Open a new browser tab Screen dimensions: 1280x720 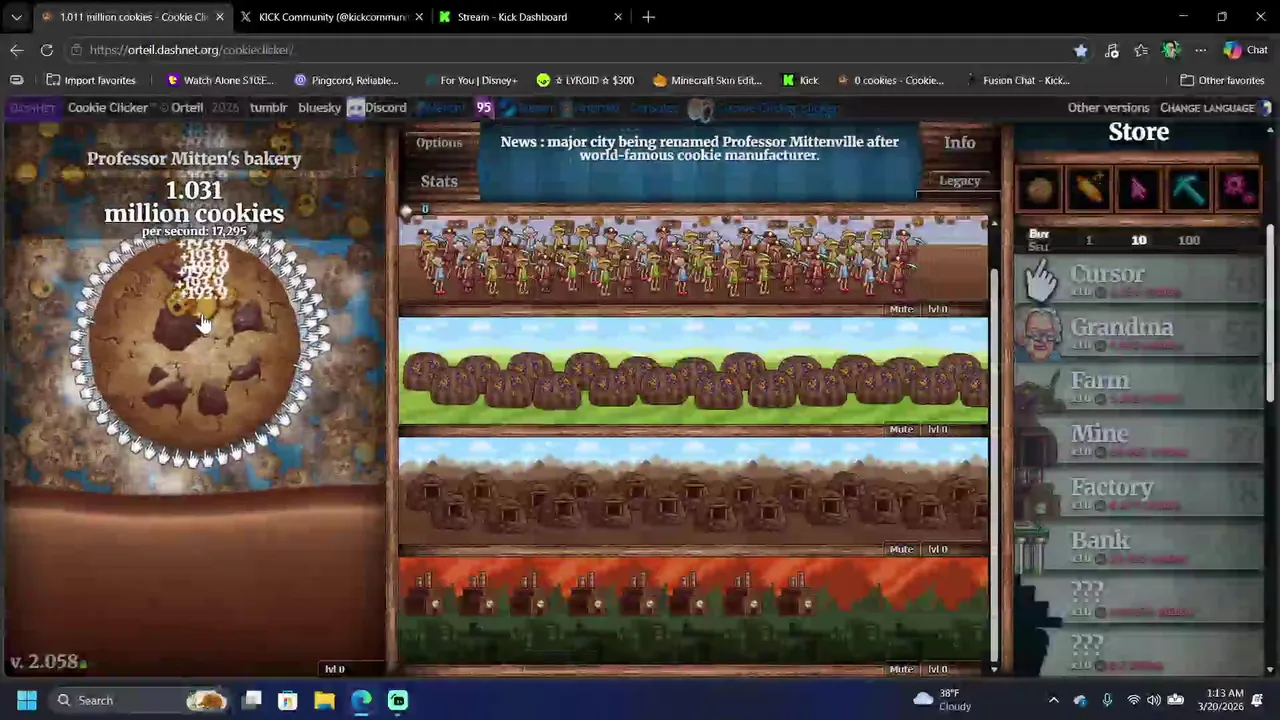pos(648,17)
